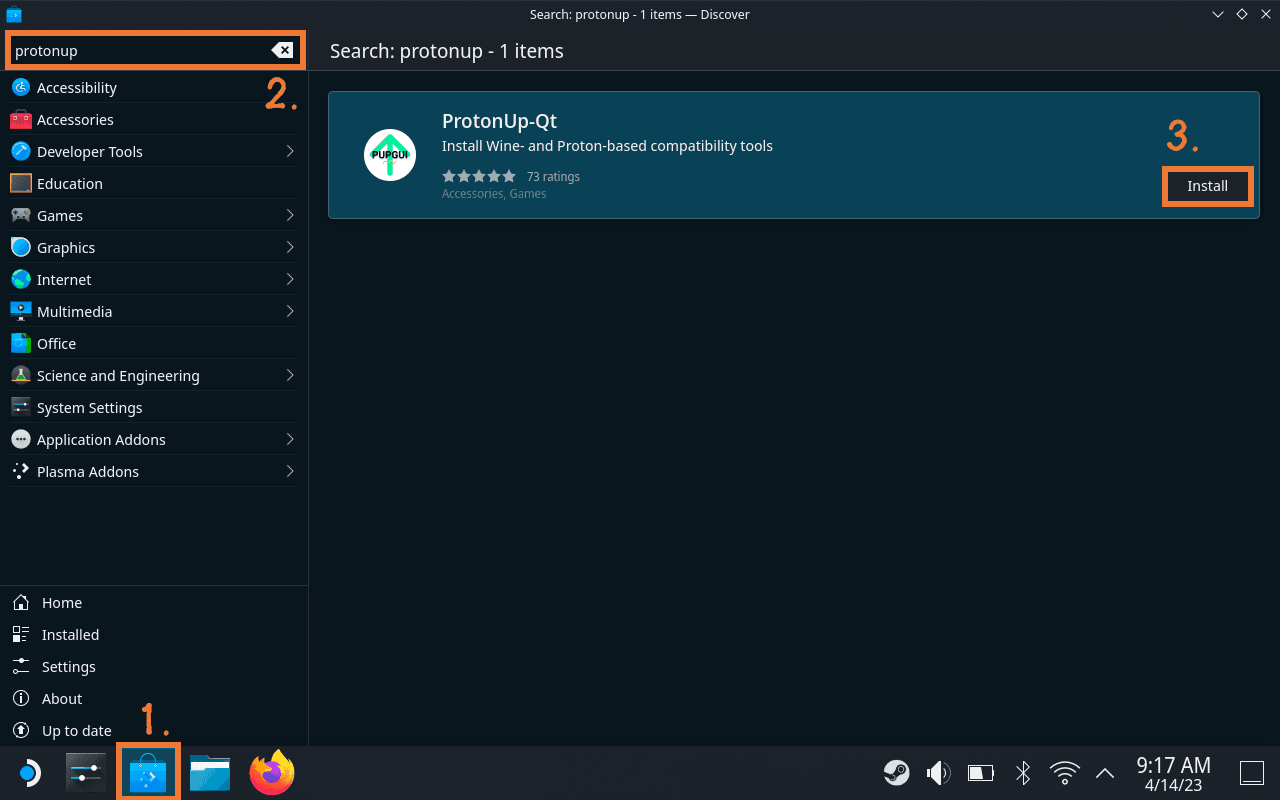Click the '73 ratings' text
1280x800 pixels.
[x=553, y=177]
